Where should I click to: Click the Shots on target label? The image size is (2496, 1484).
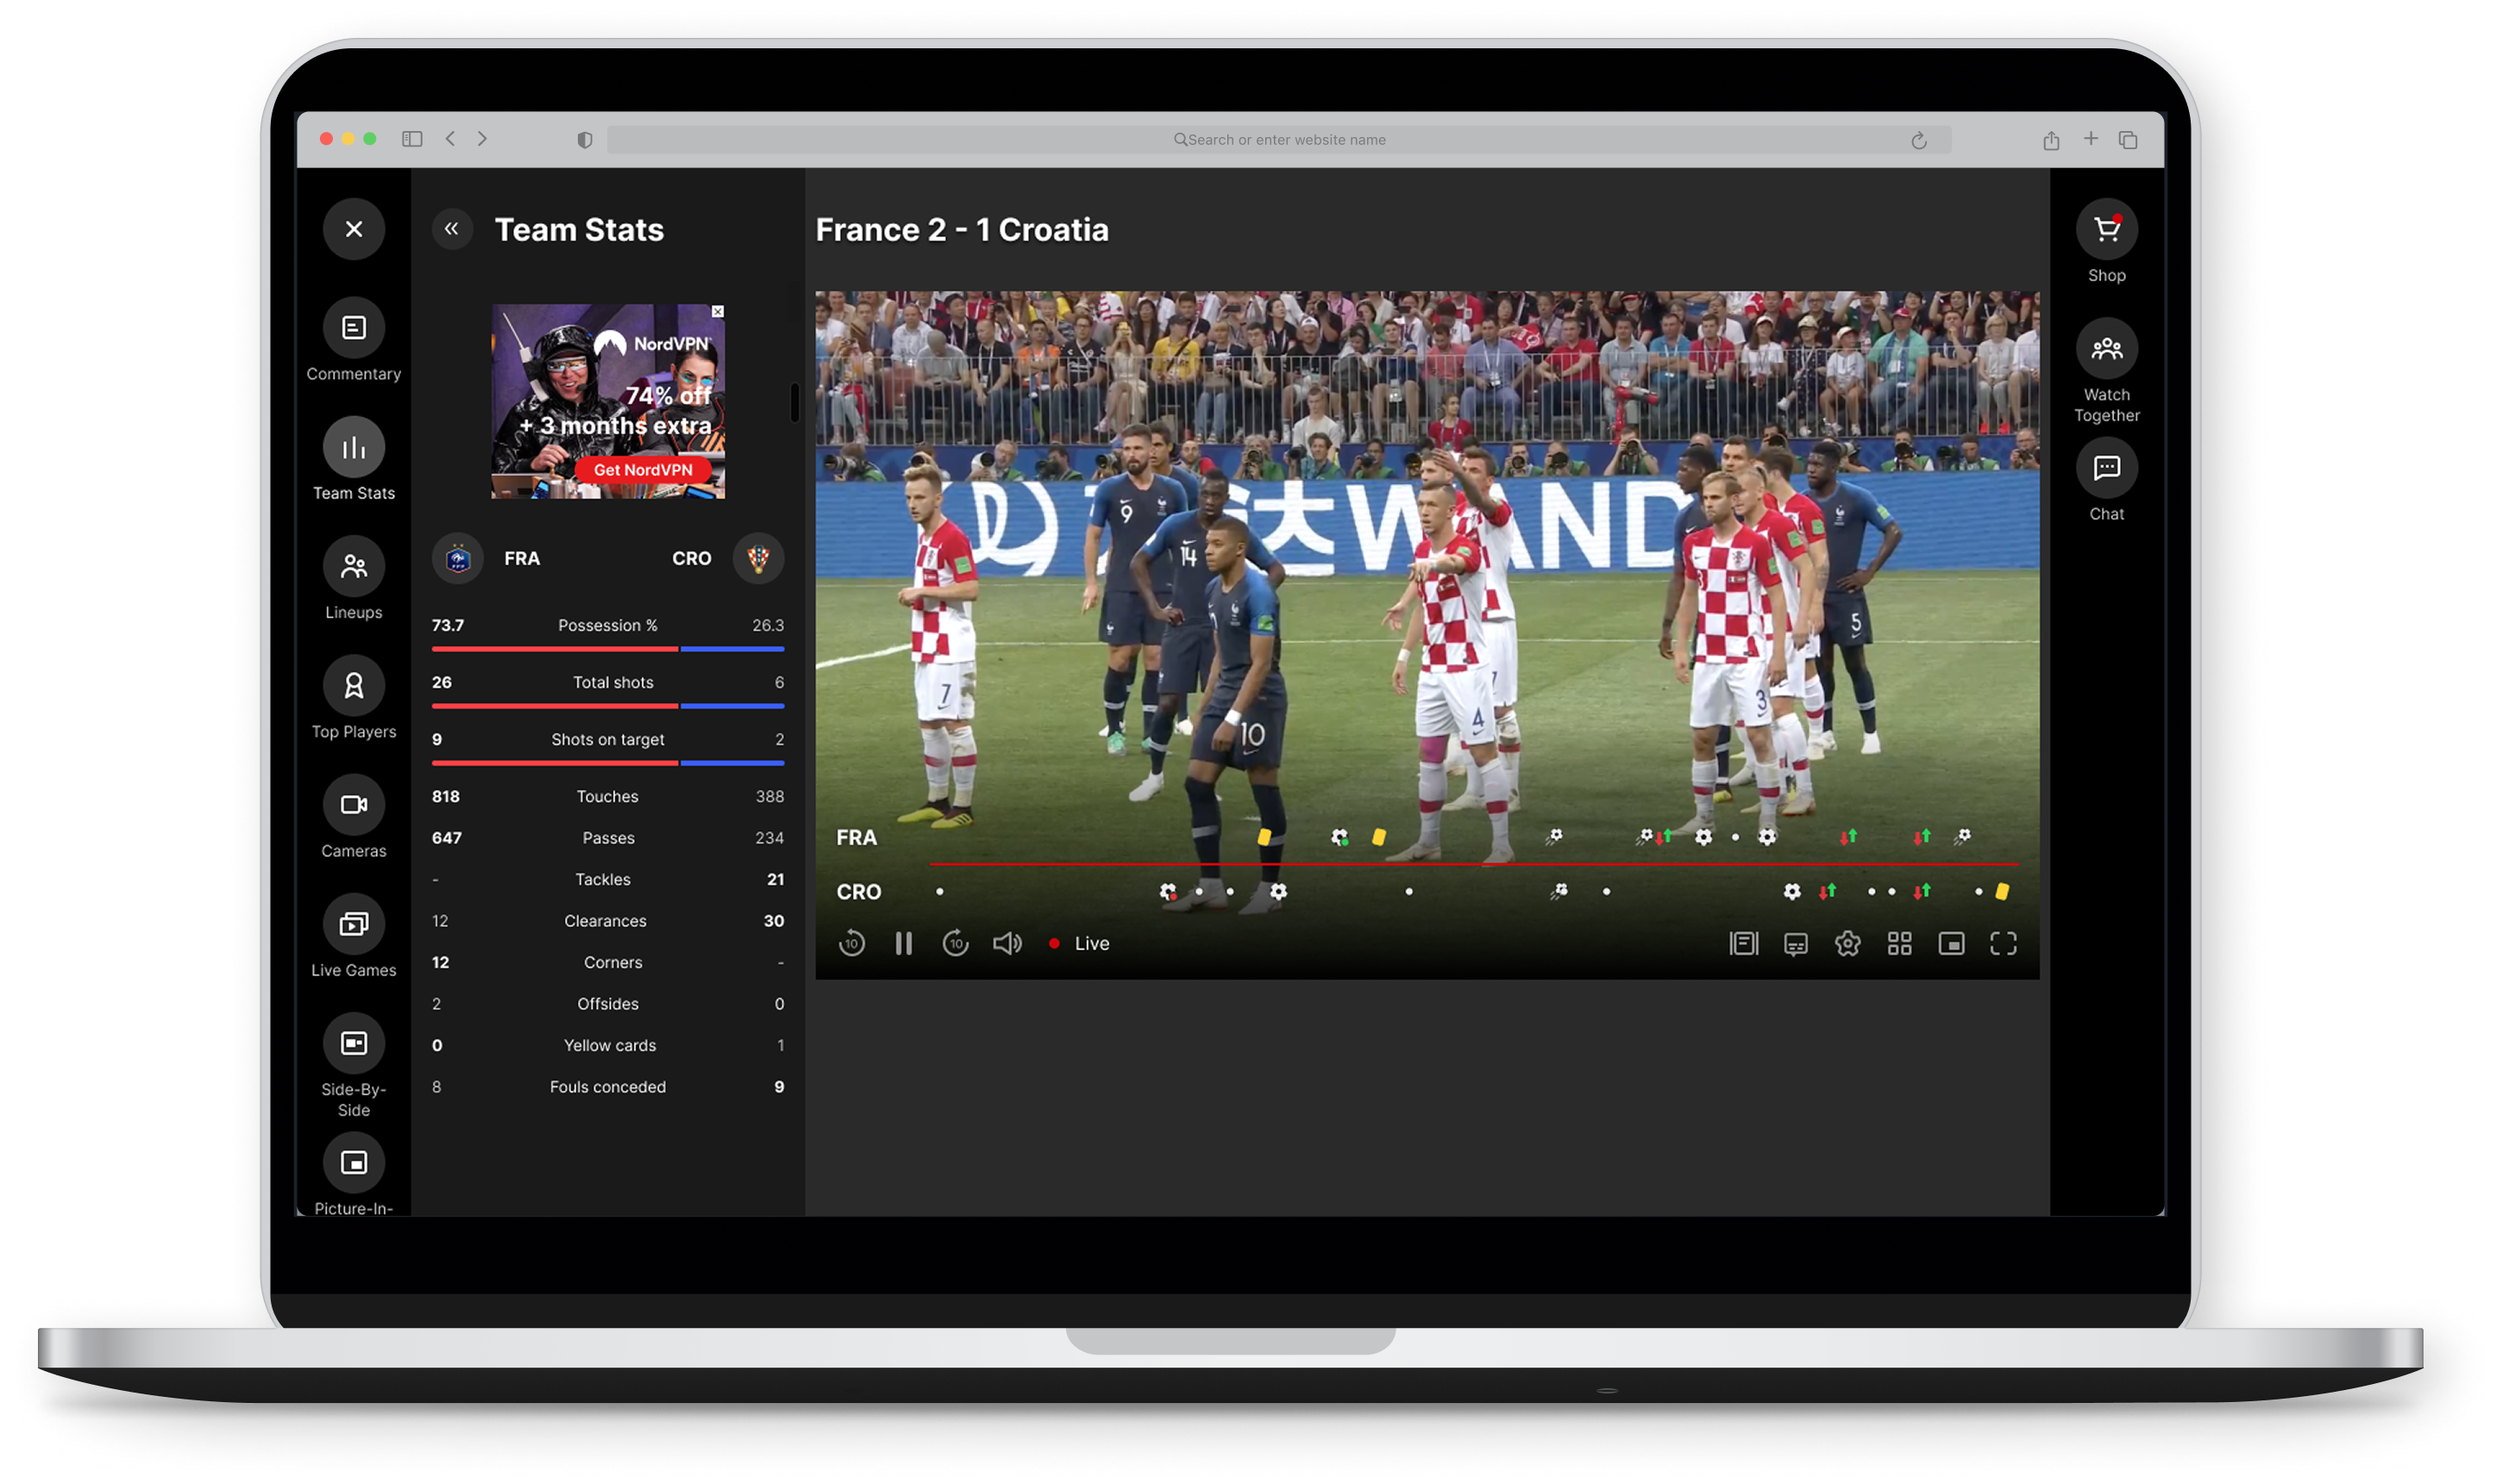tap(608, 740)
